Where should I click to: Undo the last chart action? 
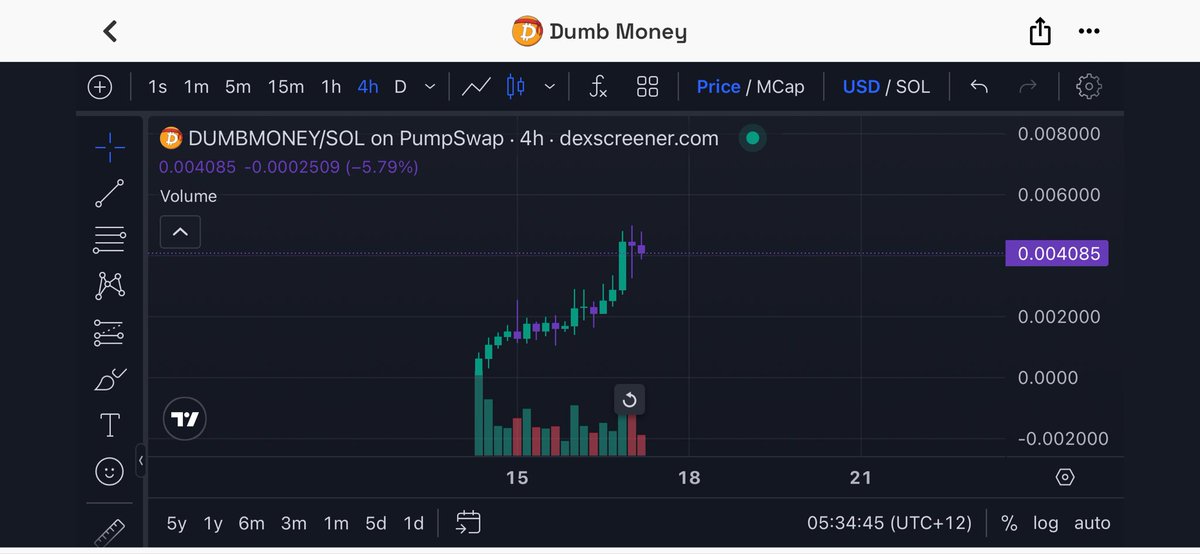coord(979,87)
